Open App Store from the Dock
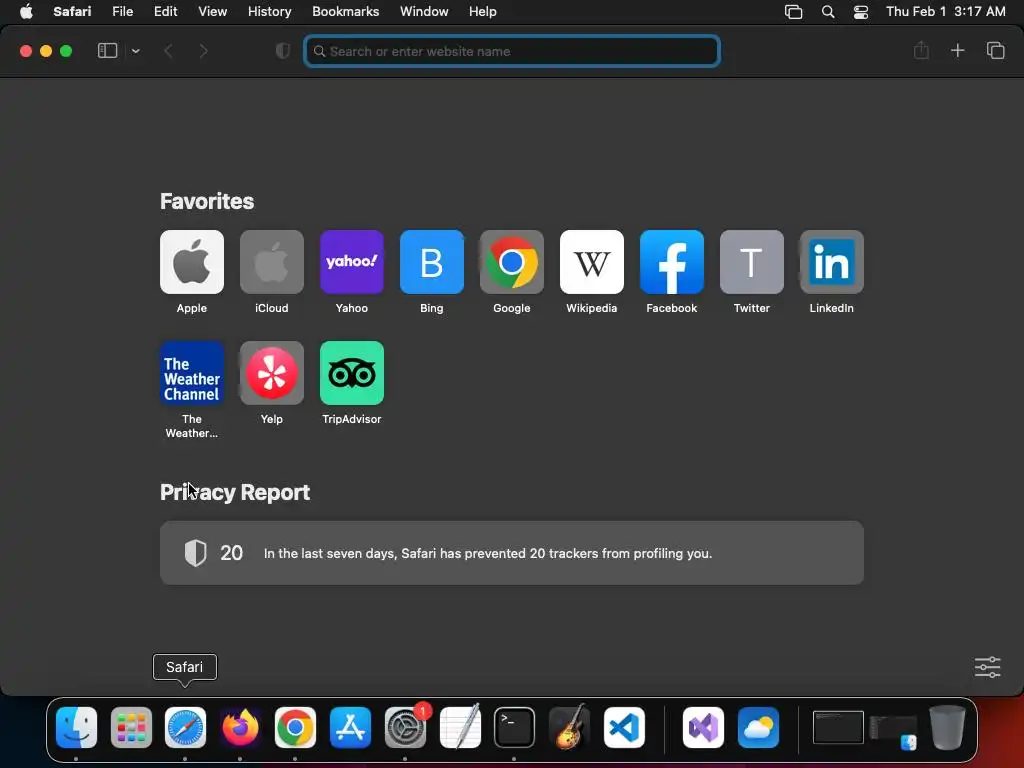 click(350, 727)
